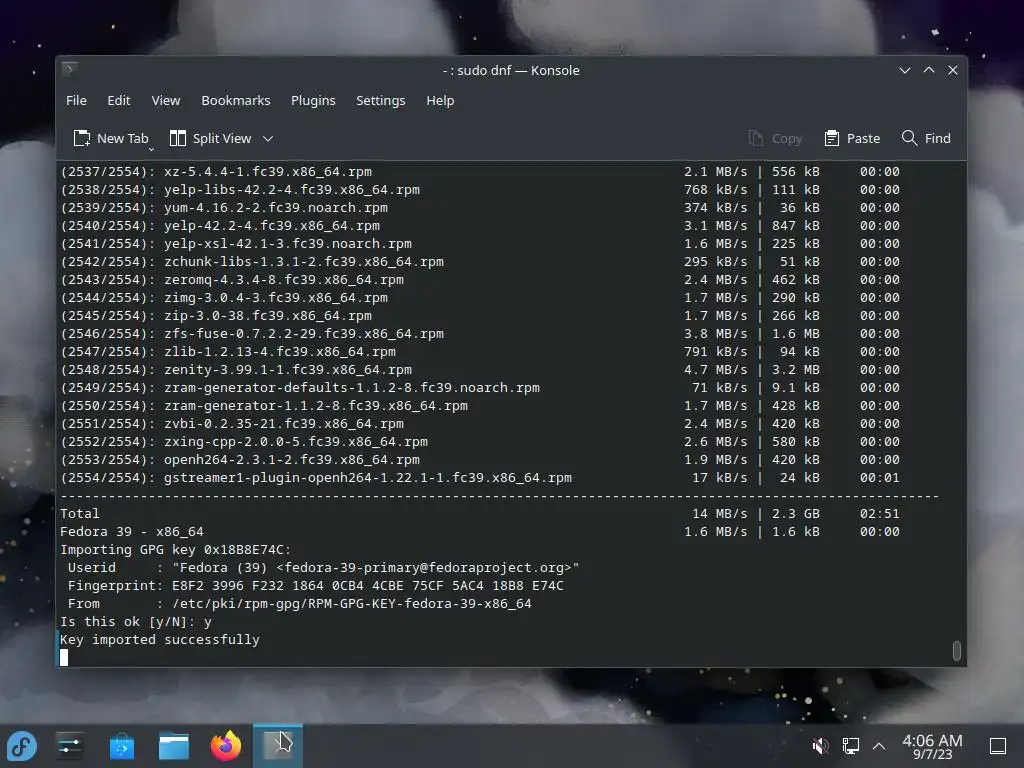
Task: Click the Konsole window menu icon in title bar
Action: coord(70,69)
